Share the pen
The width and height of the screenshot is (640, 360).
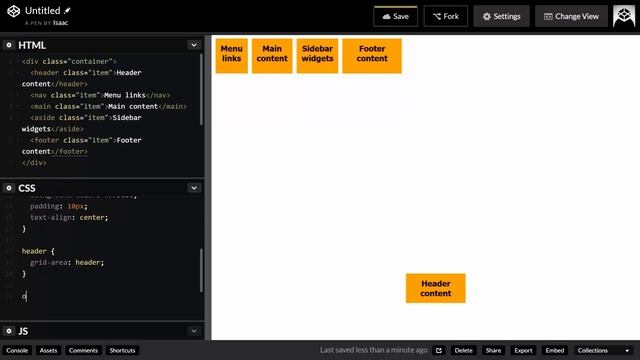coord(493,350)
